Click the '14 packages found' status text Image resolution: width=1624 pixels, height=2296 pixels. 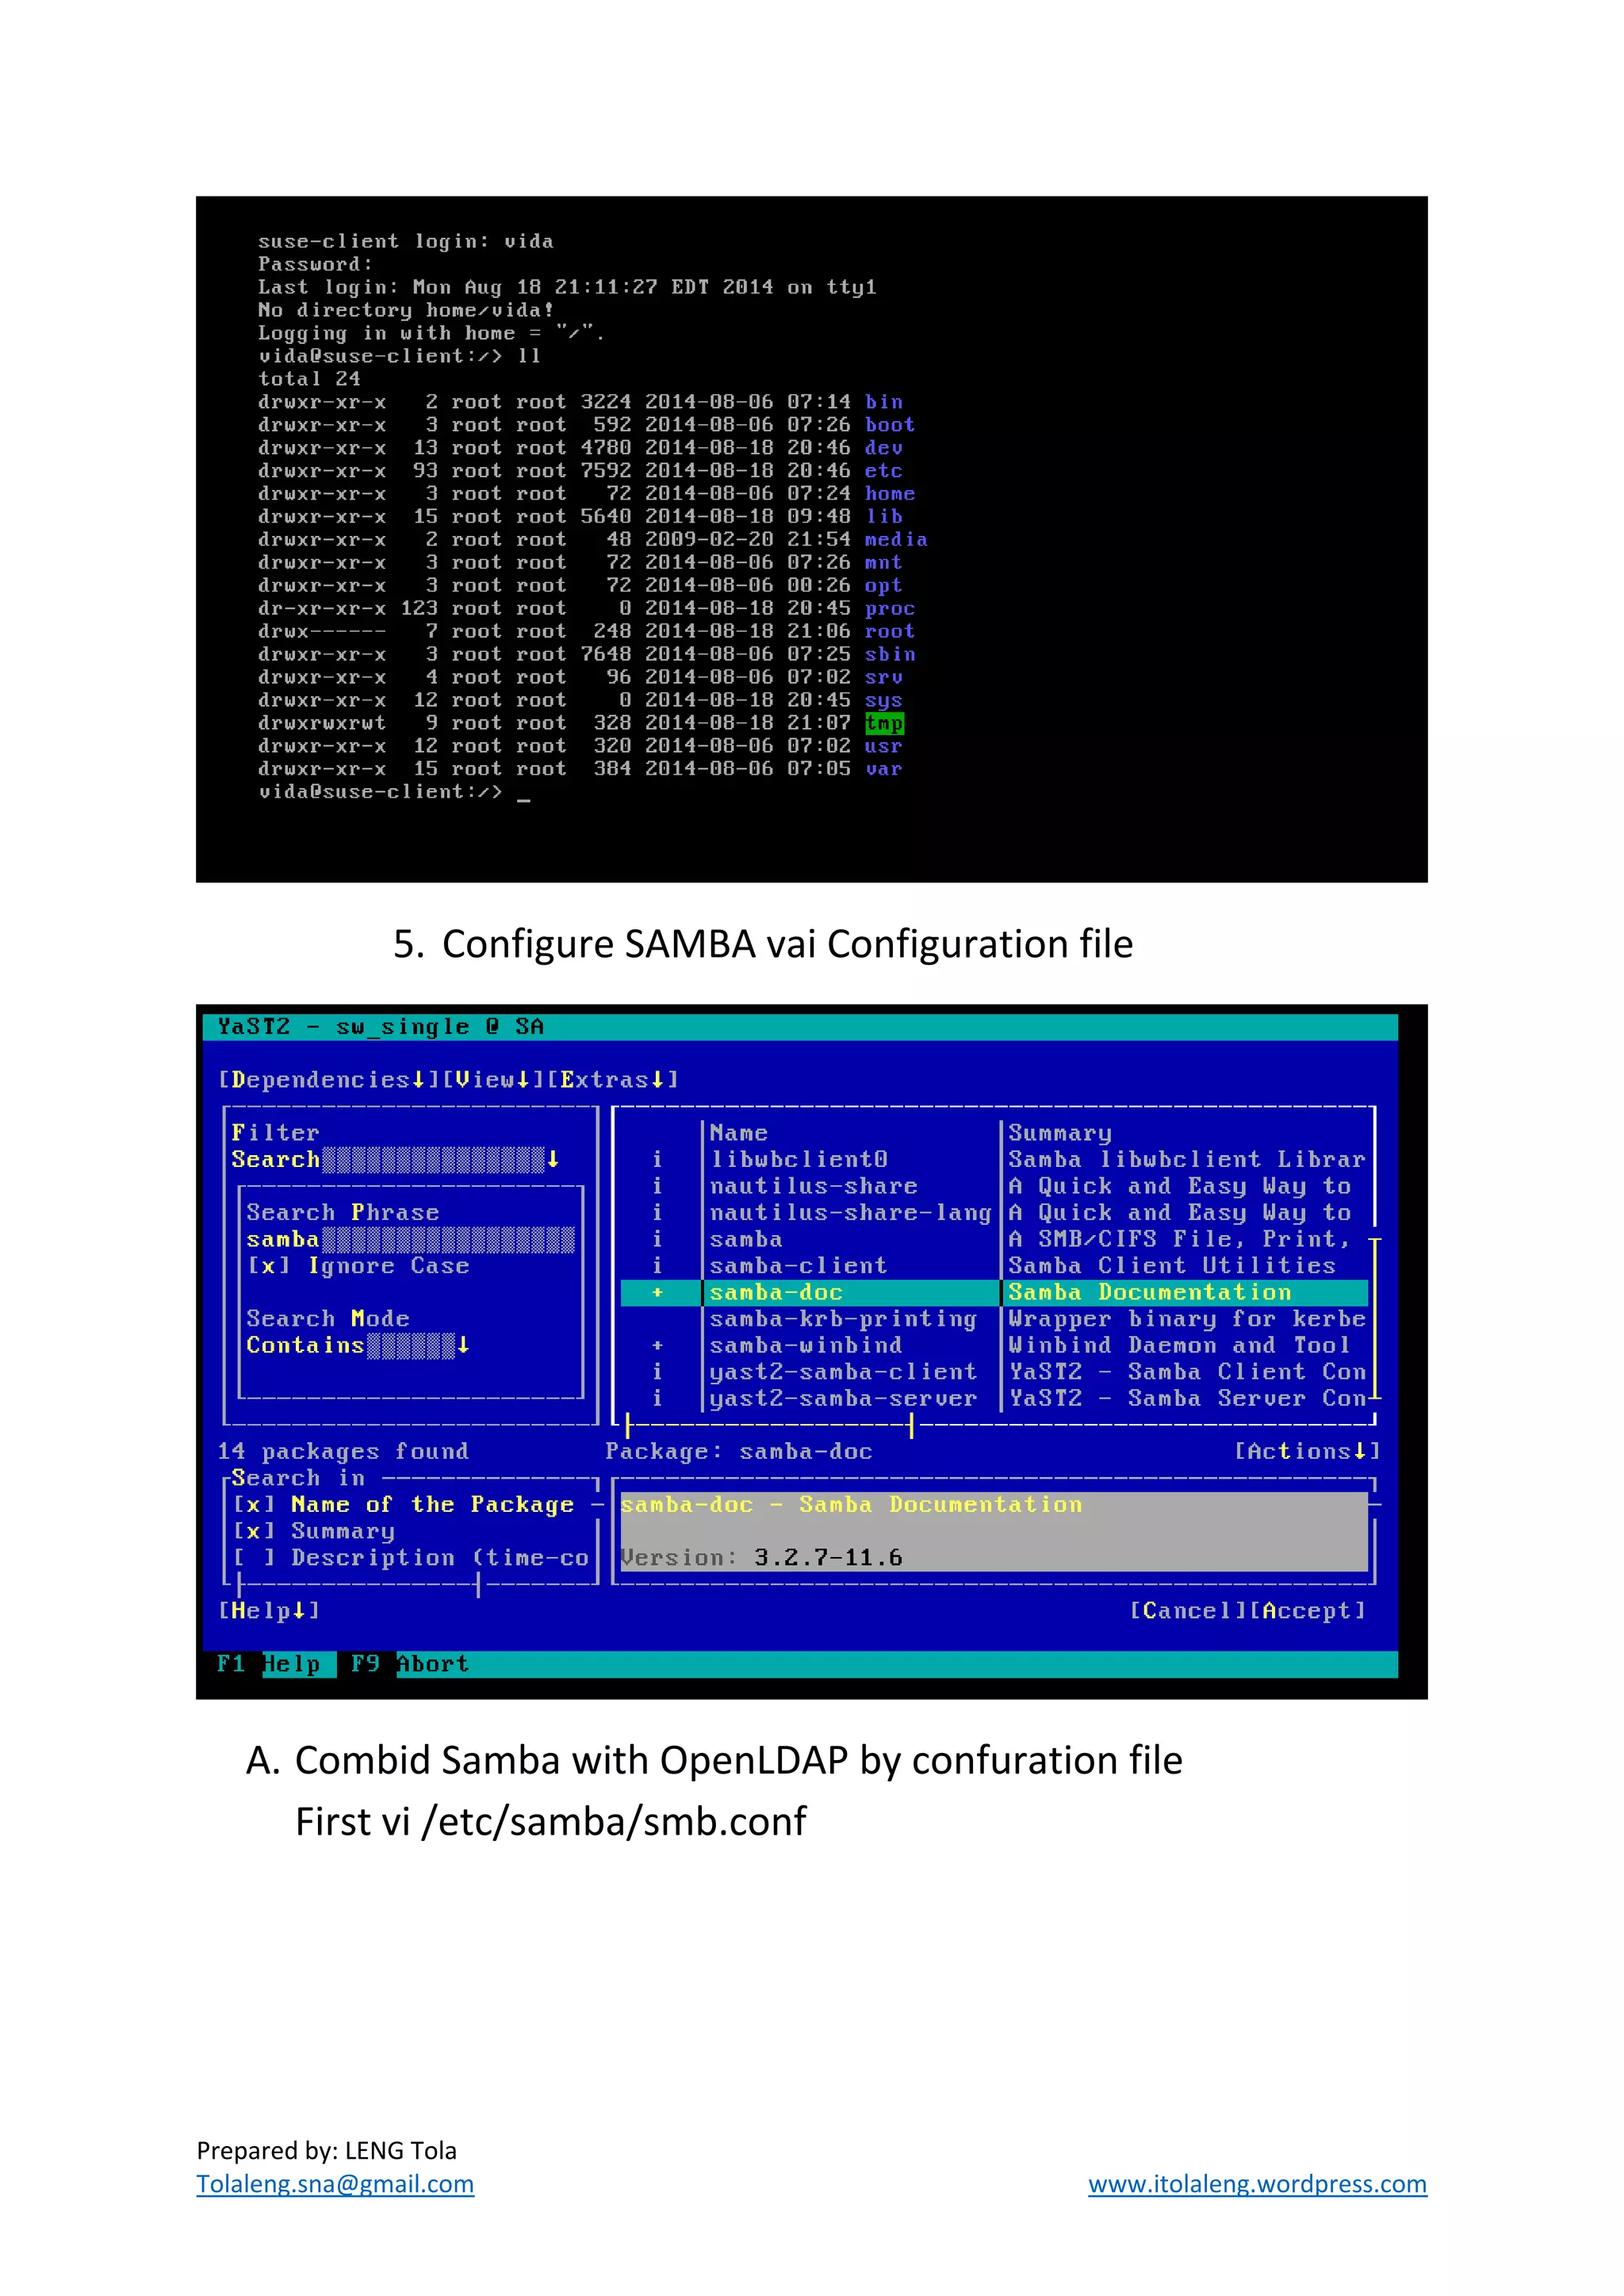click(x=343, y=1452)
